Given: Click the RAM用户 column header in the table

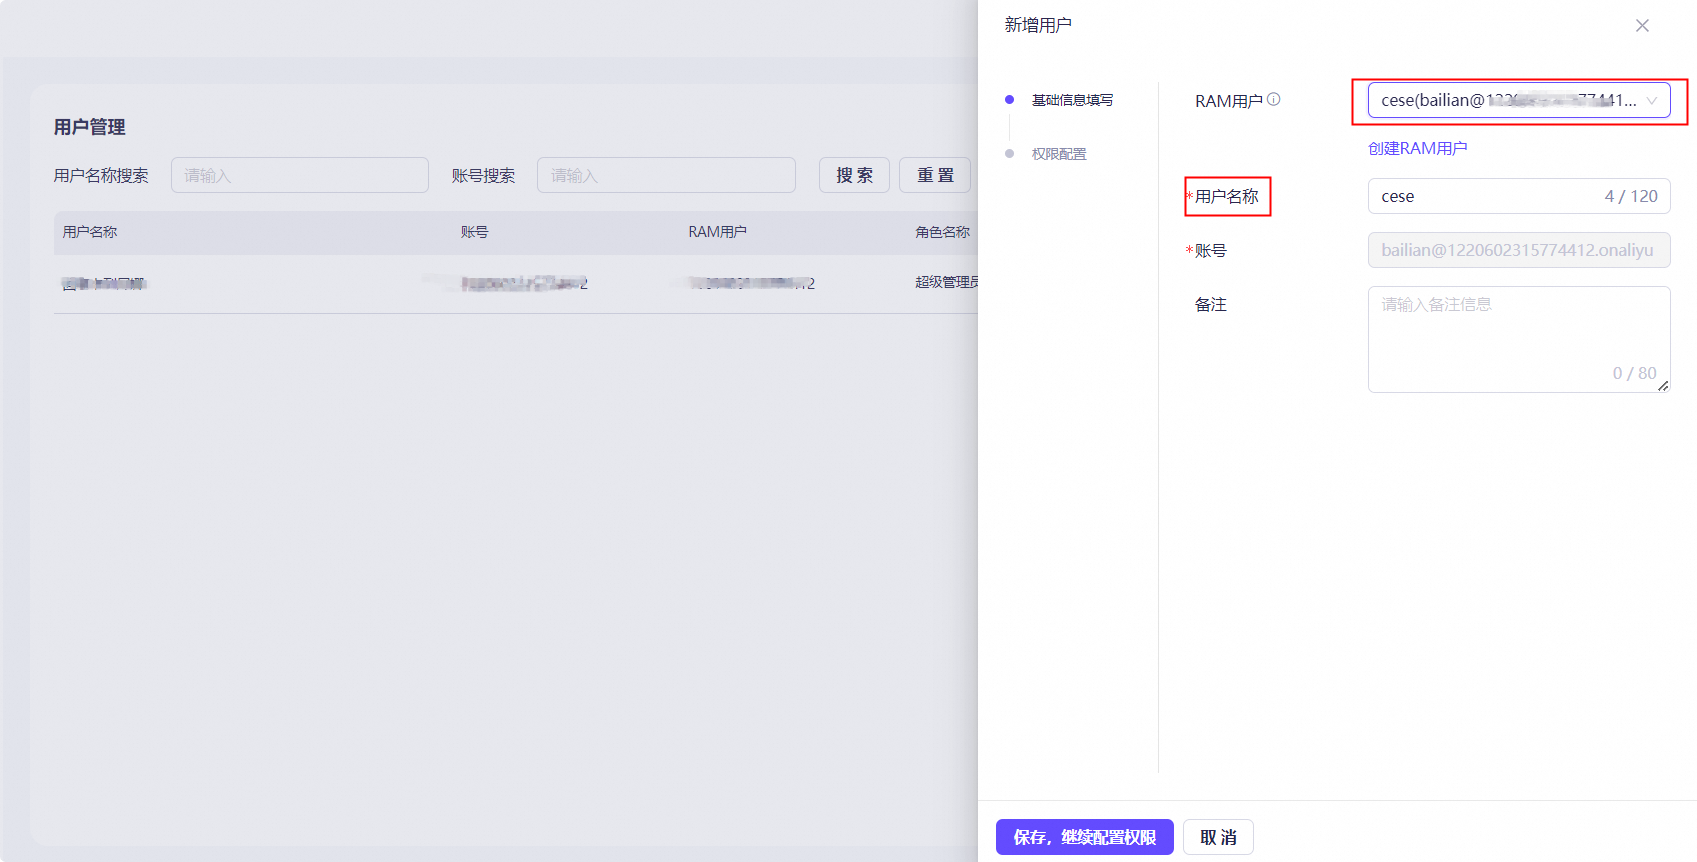Looking at the screenshot, I should pyautogui.click(x=717, y=232).
